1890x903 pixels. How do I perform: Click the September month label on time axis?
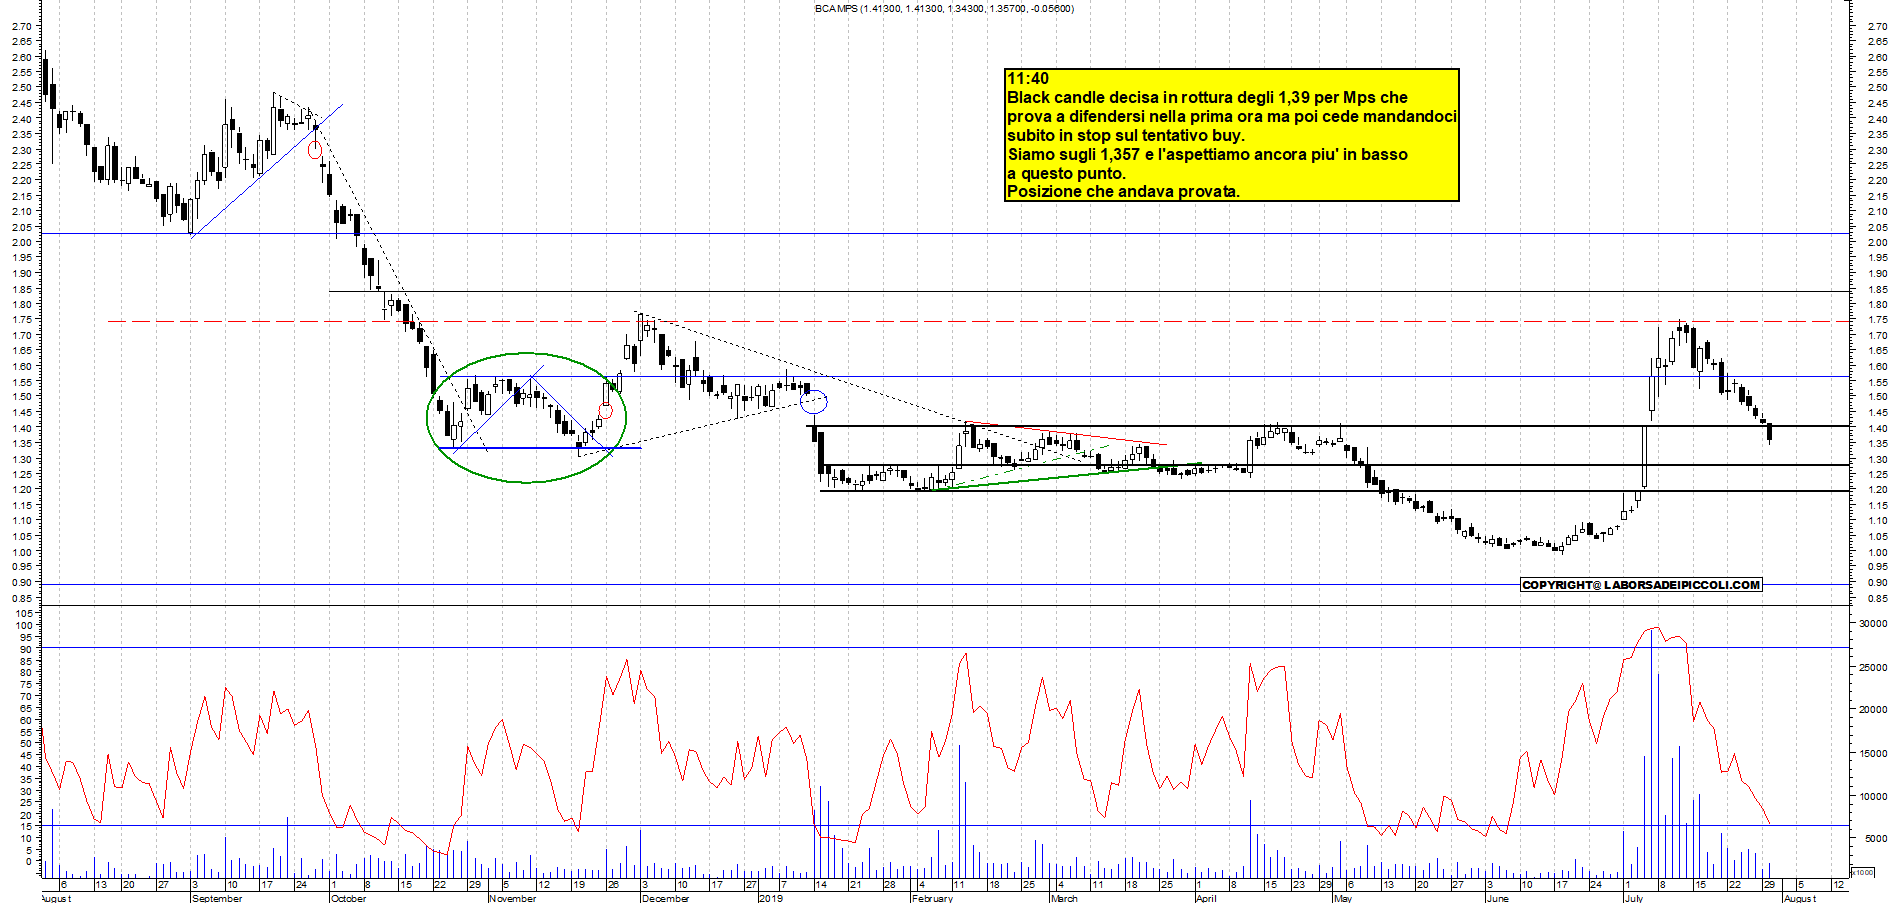[217, 898]
